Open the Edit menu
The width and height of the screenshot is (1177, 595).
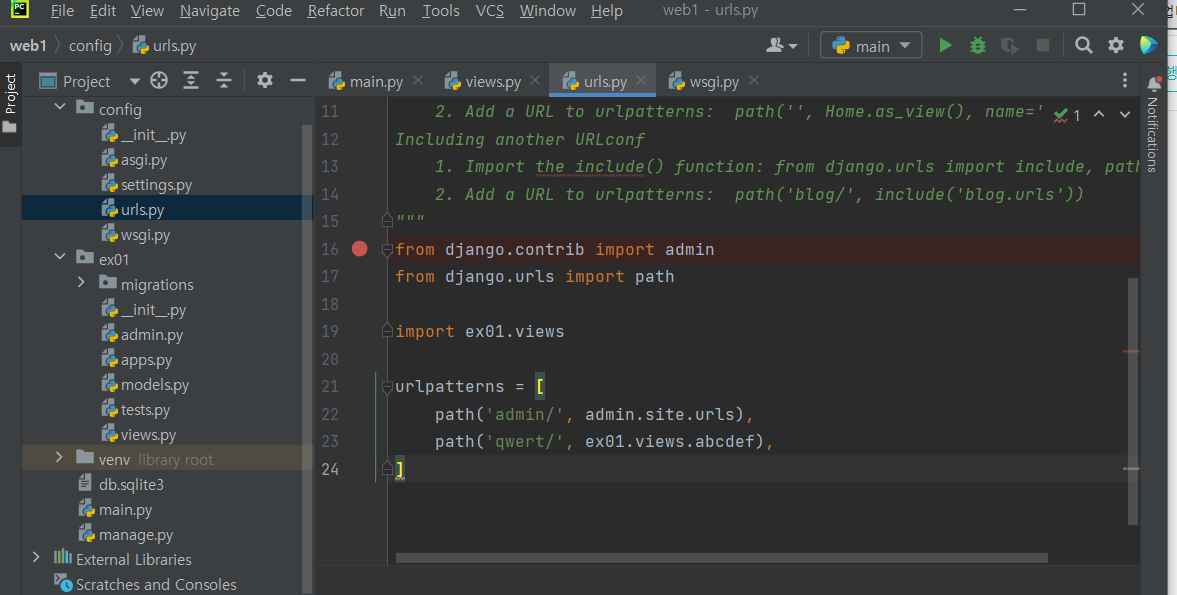pyautogui.click(x=103, y=11)
